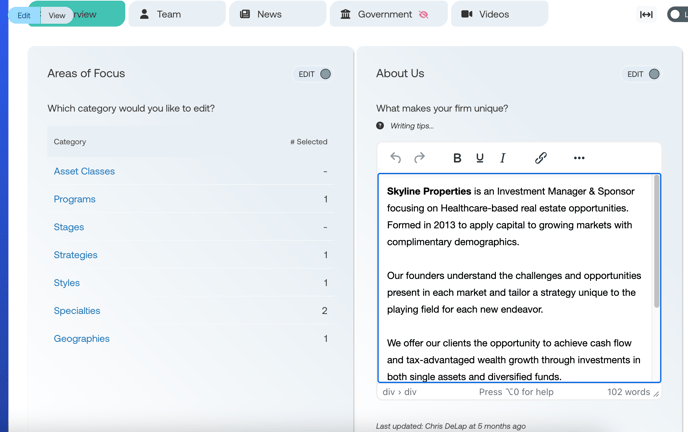Click the 'Last updated: Chris DeLap' note
The height and width of the screenshot is (432, 688).
coord(451,426)
